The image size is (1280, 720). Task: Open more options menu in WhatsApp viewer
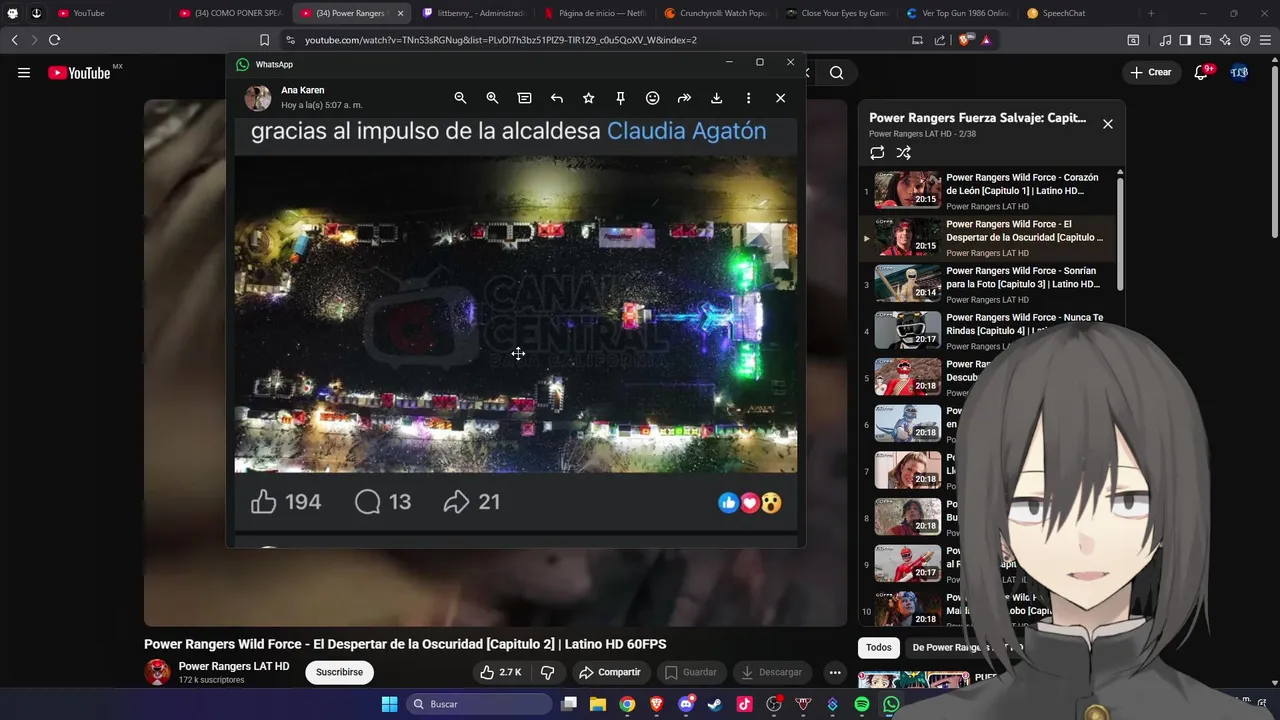pyautogui.click(x=748, y=98)
